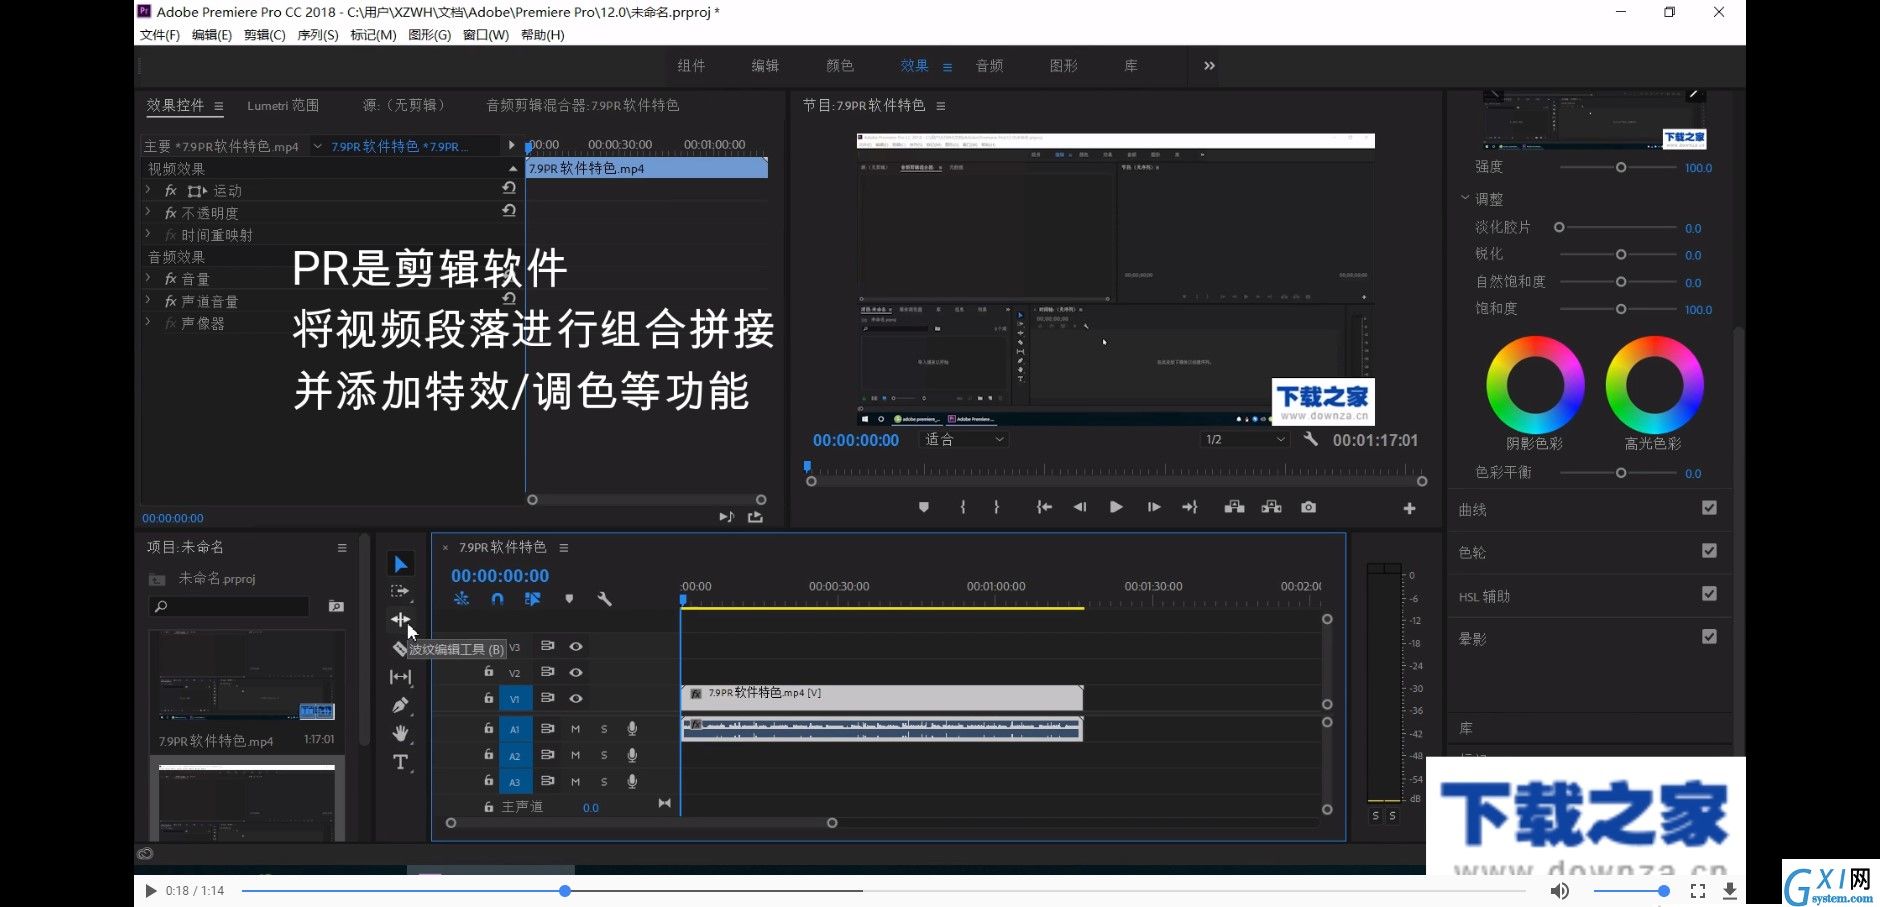Click the linked selection icon in timeline

[x=532, y=599]
